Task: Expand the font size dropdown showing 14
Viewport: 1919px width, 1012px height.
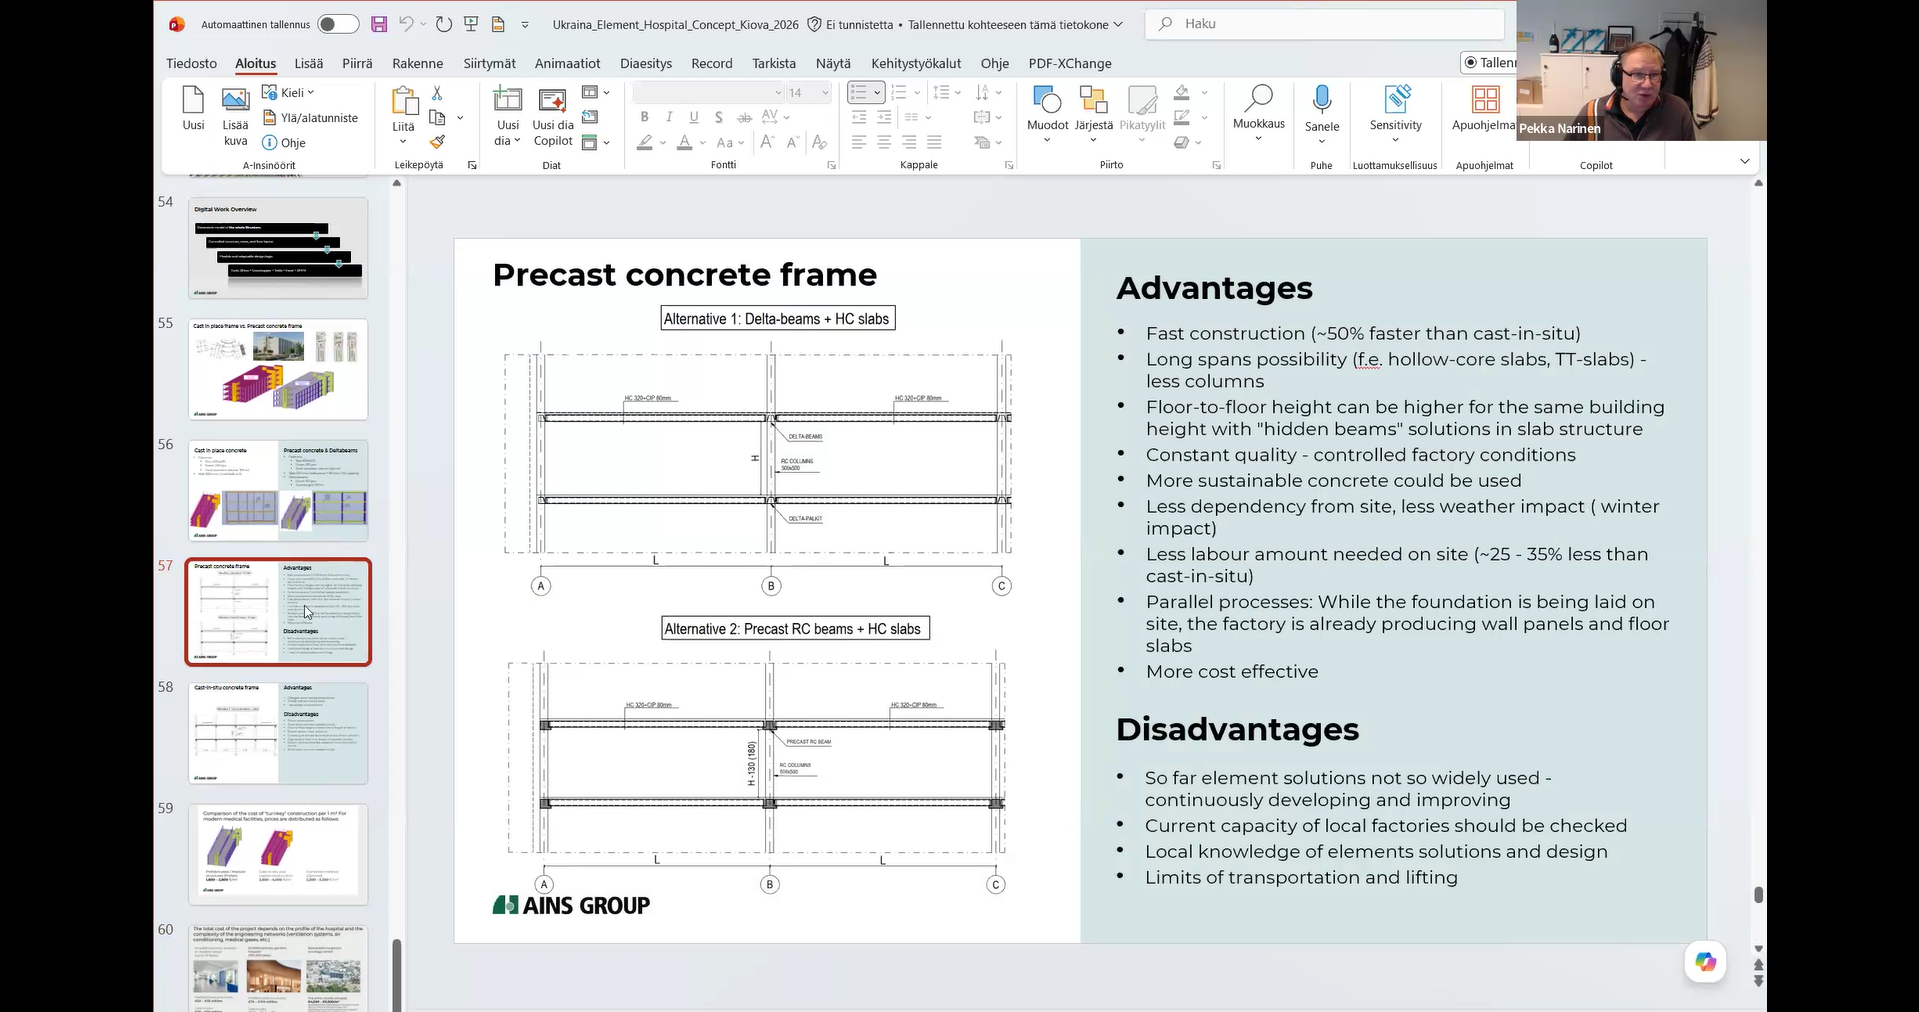Action: pos(825,93)
